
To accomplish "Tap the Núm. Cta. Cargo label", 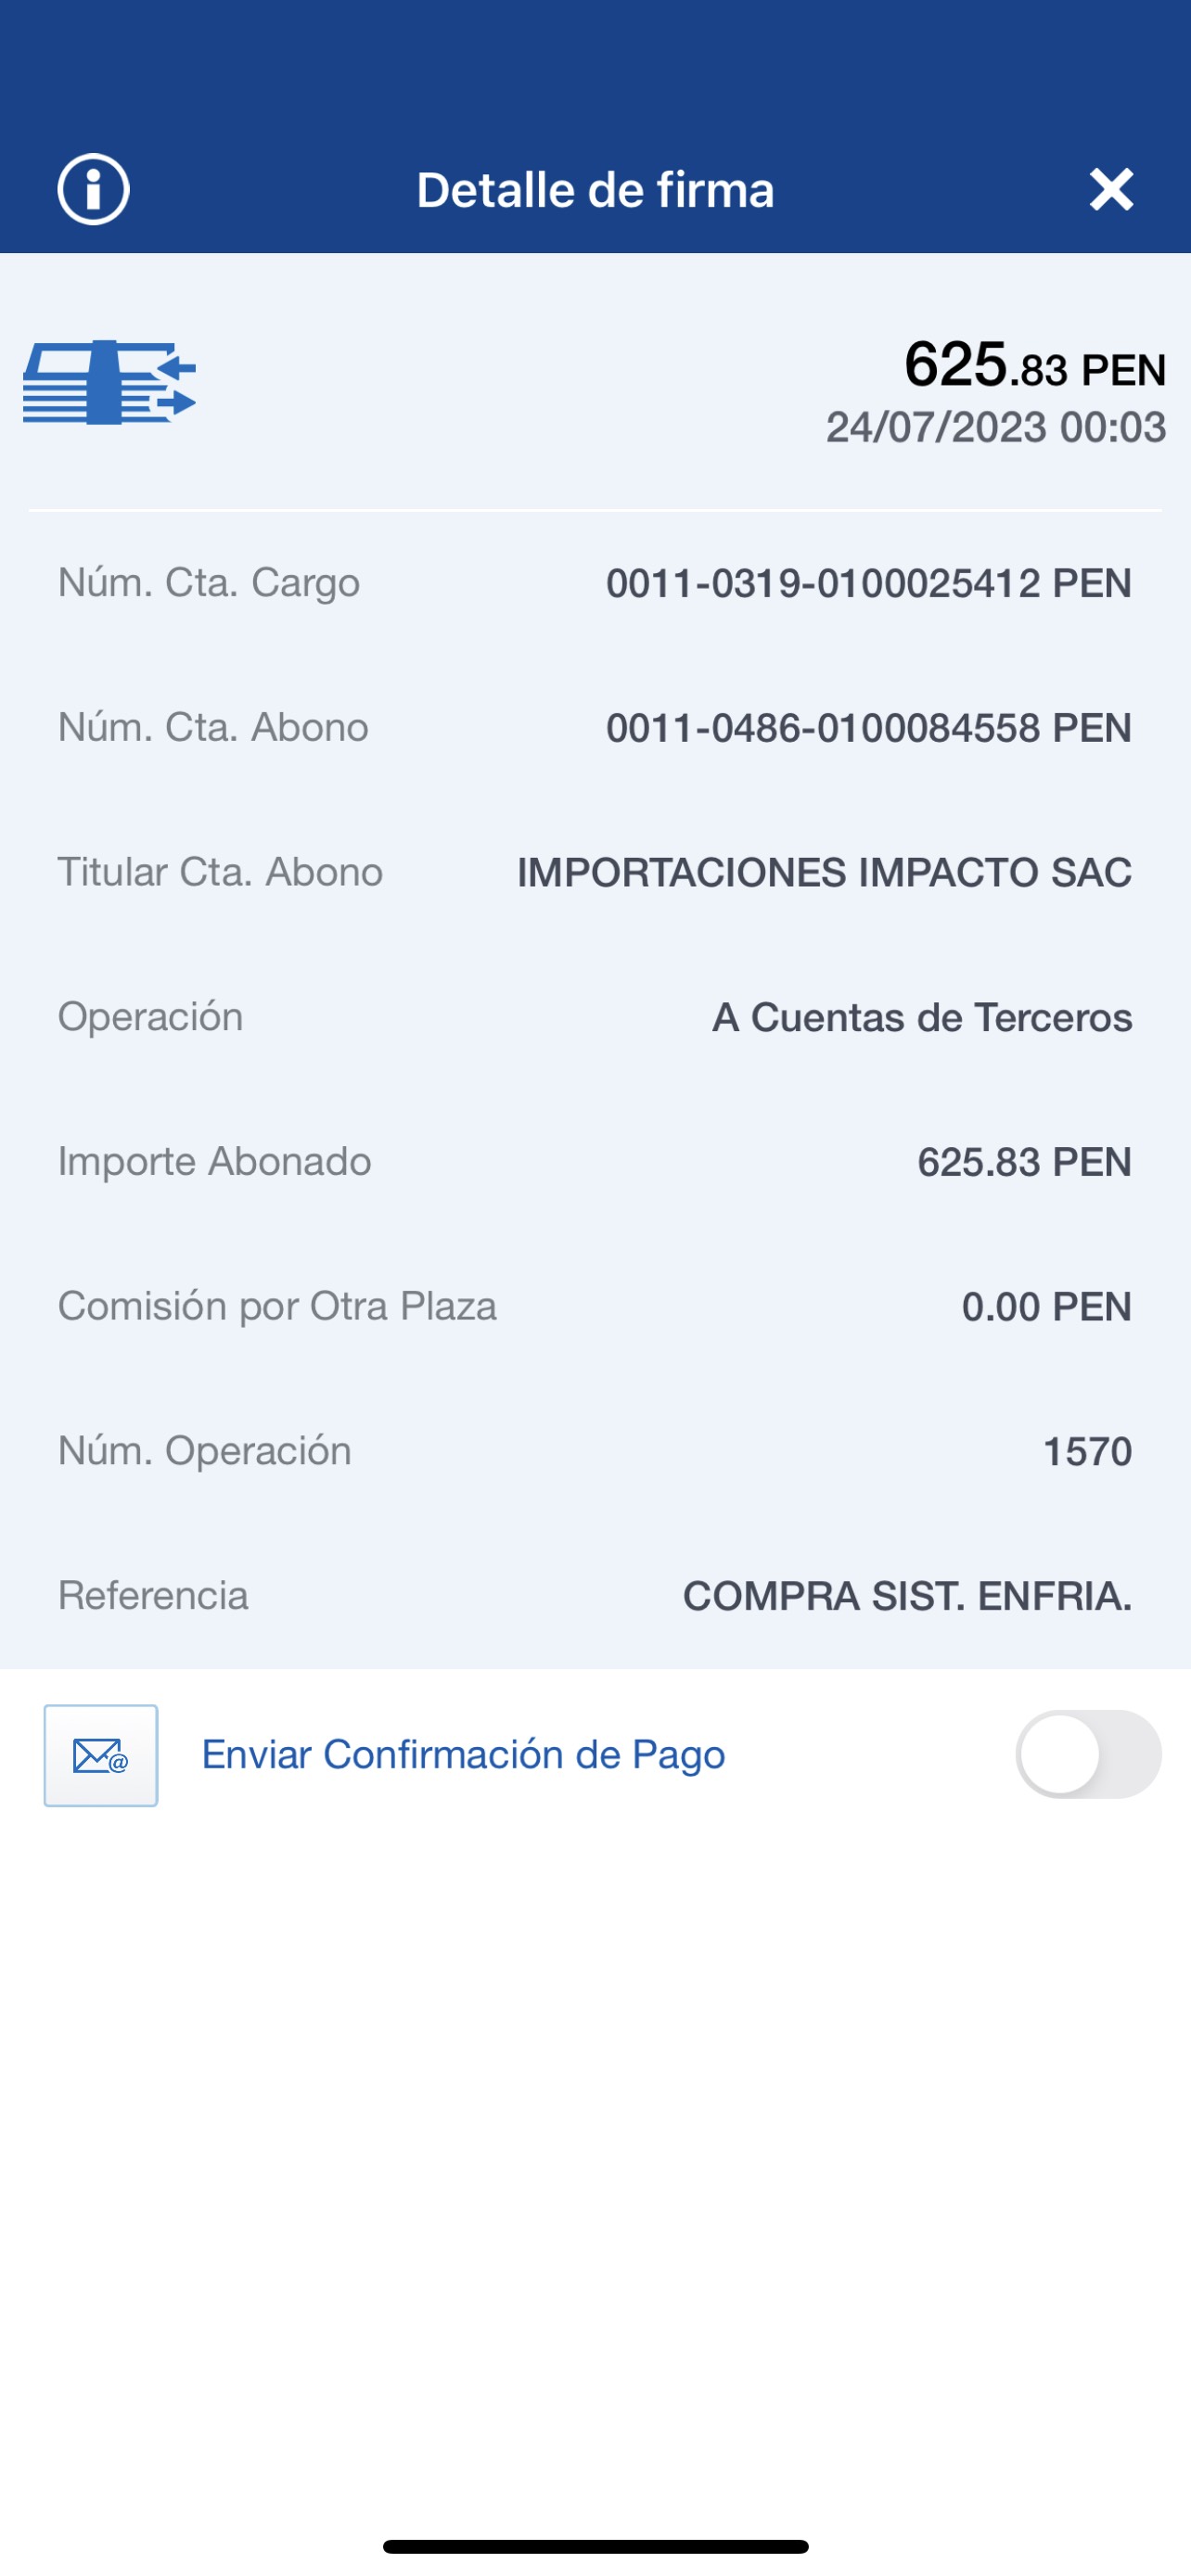I will 209,582.
